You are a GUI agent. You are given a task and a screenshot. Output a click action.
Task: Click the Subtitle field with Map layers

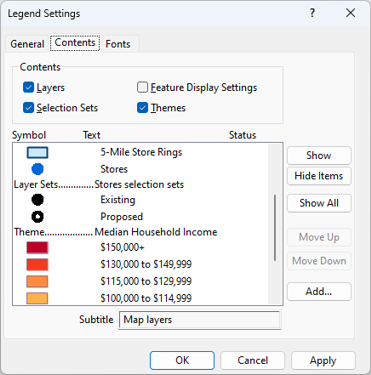[x=200, y=320]
